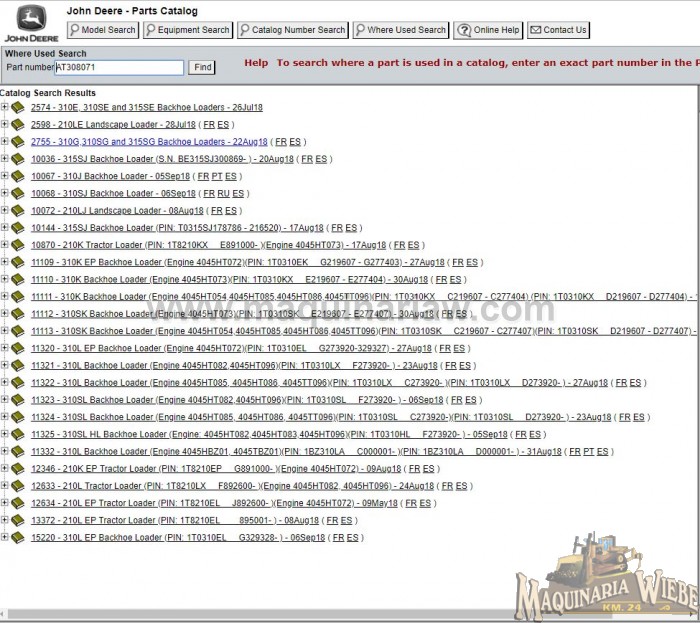The image size is (700, 623).
Task: Click into the Part number input field
Action: point(119,67)
